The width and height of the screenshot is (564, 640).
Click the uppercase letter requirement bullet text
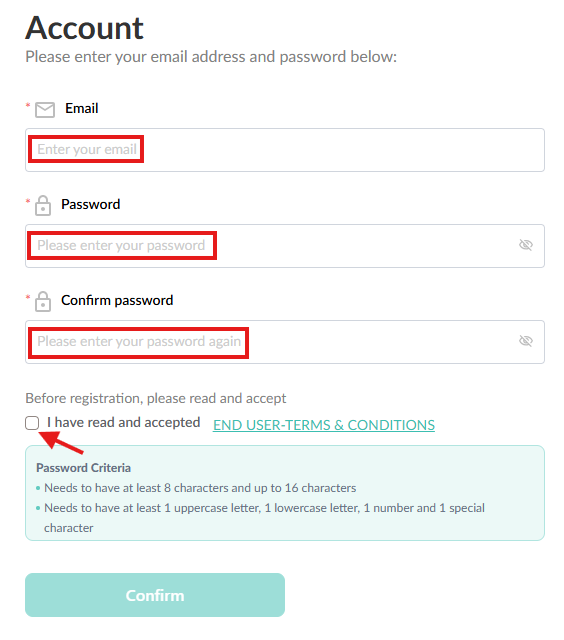264,518
